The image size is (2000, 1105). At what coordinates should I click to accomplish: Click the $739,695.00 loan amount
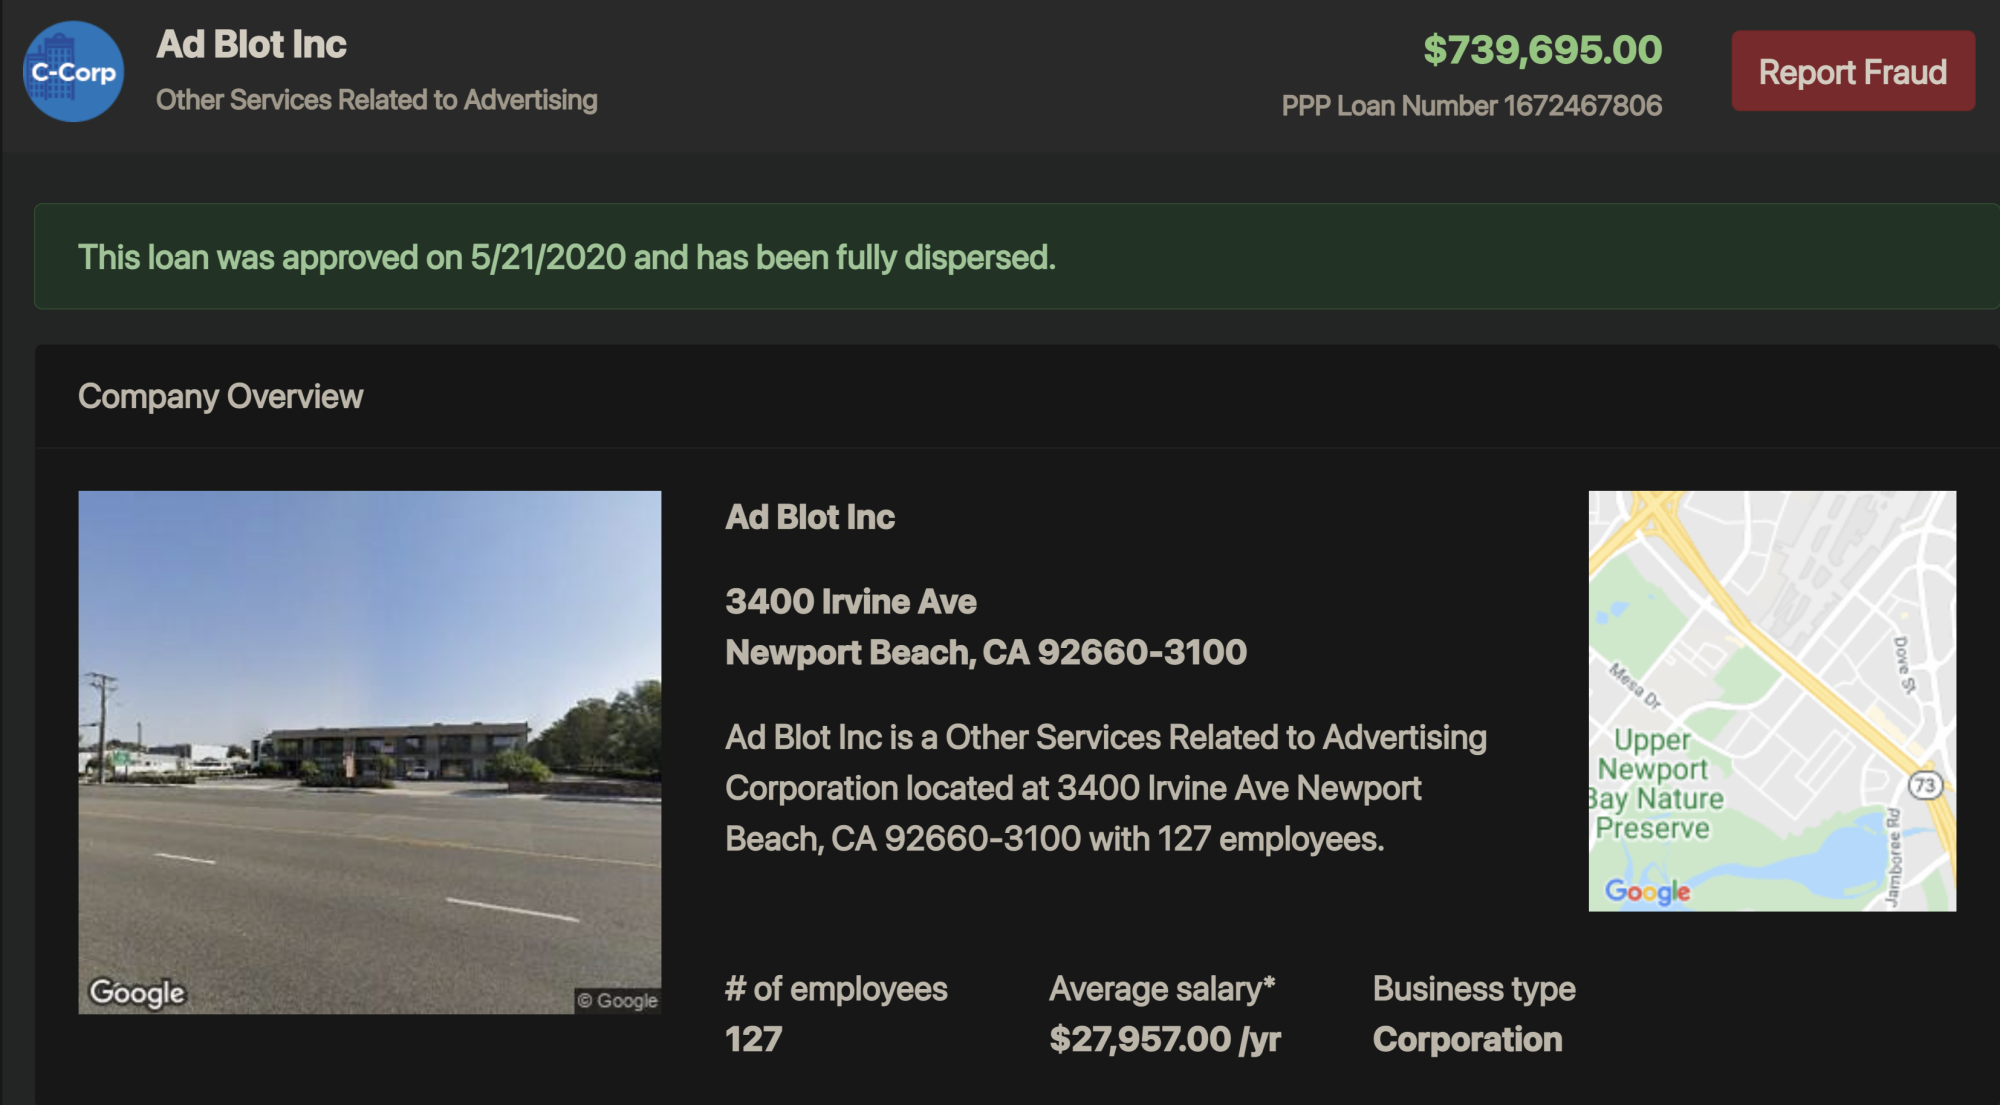point(1542,50)
